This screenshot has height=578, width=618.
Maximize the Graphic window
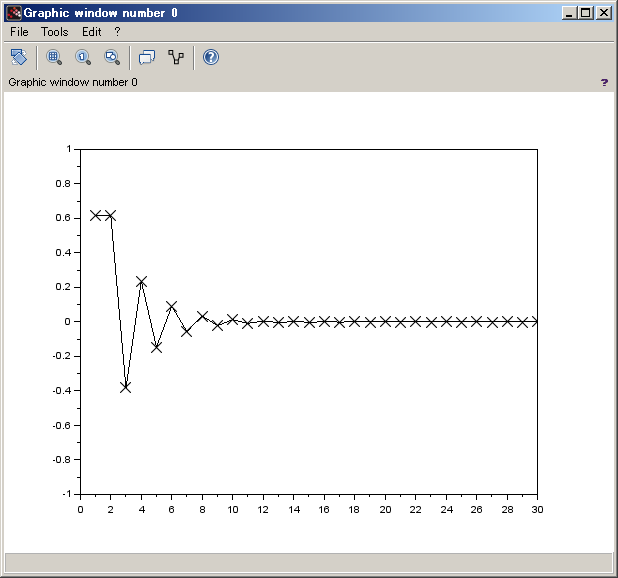coord(586,13)
